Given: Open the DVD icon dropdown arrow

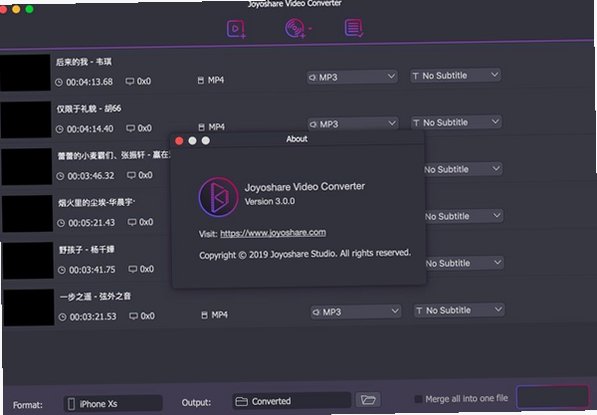Looking at the screenshot, I should [x=310, y=28].
